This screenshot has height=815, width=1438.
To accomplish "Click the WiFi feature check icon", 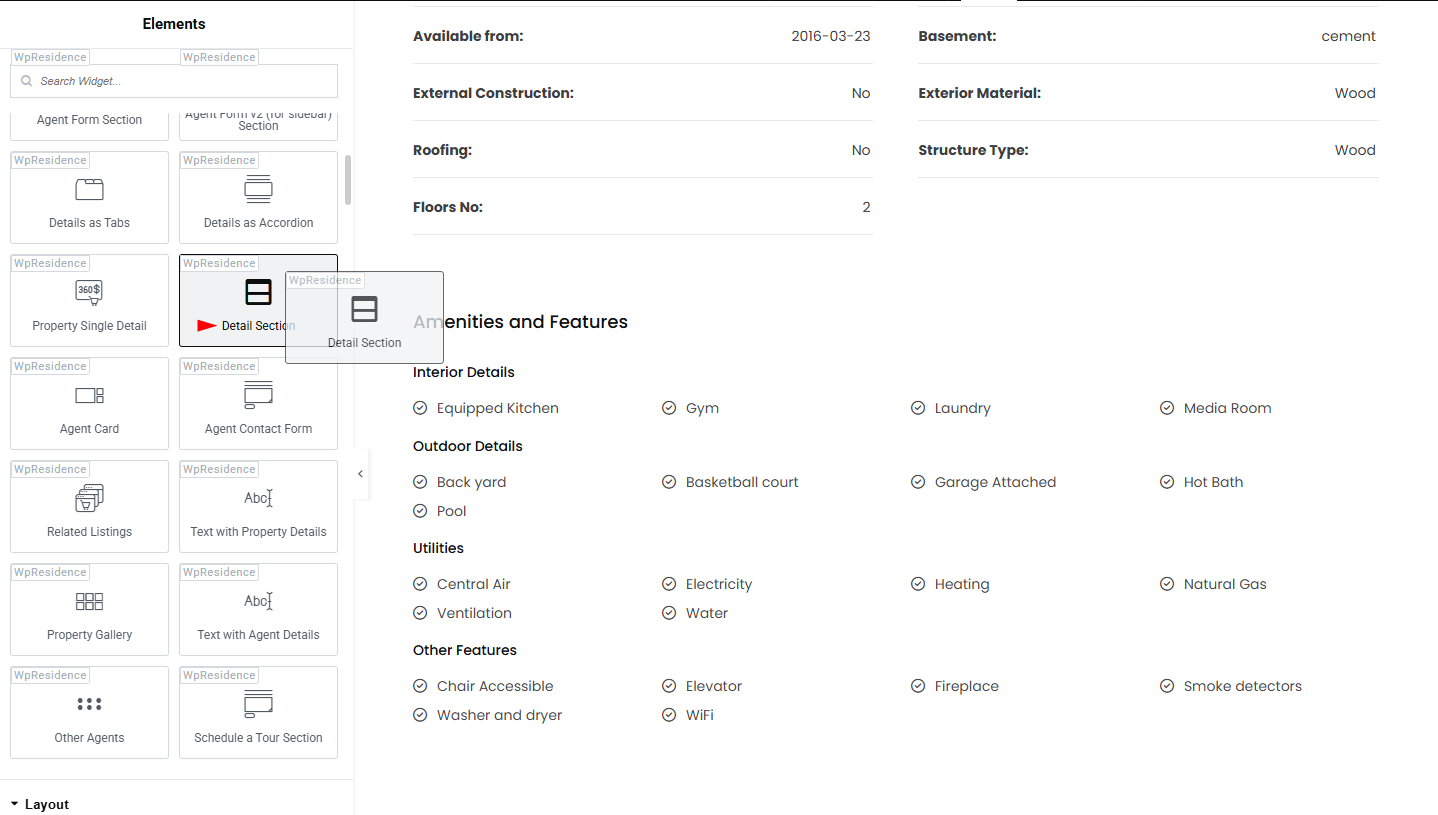I will (x=669, y=715).
